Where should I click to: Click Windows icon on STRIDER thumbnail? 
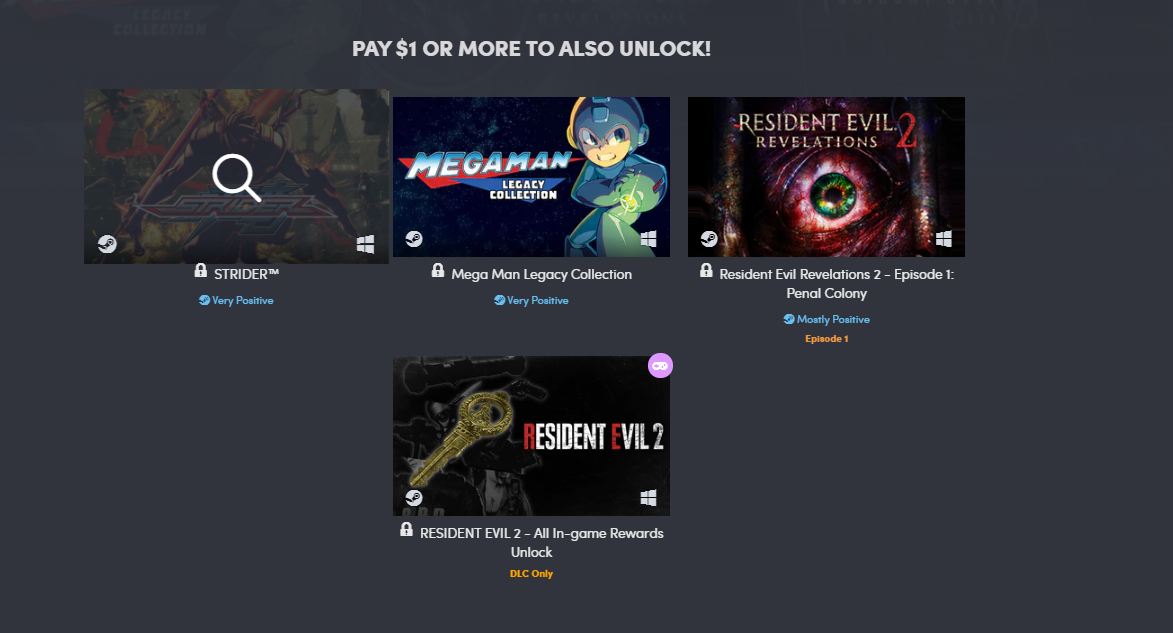pyautogui.click(x=365, y=244)
